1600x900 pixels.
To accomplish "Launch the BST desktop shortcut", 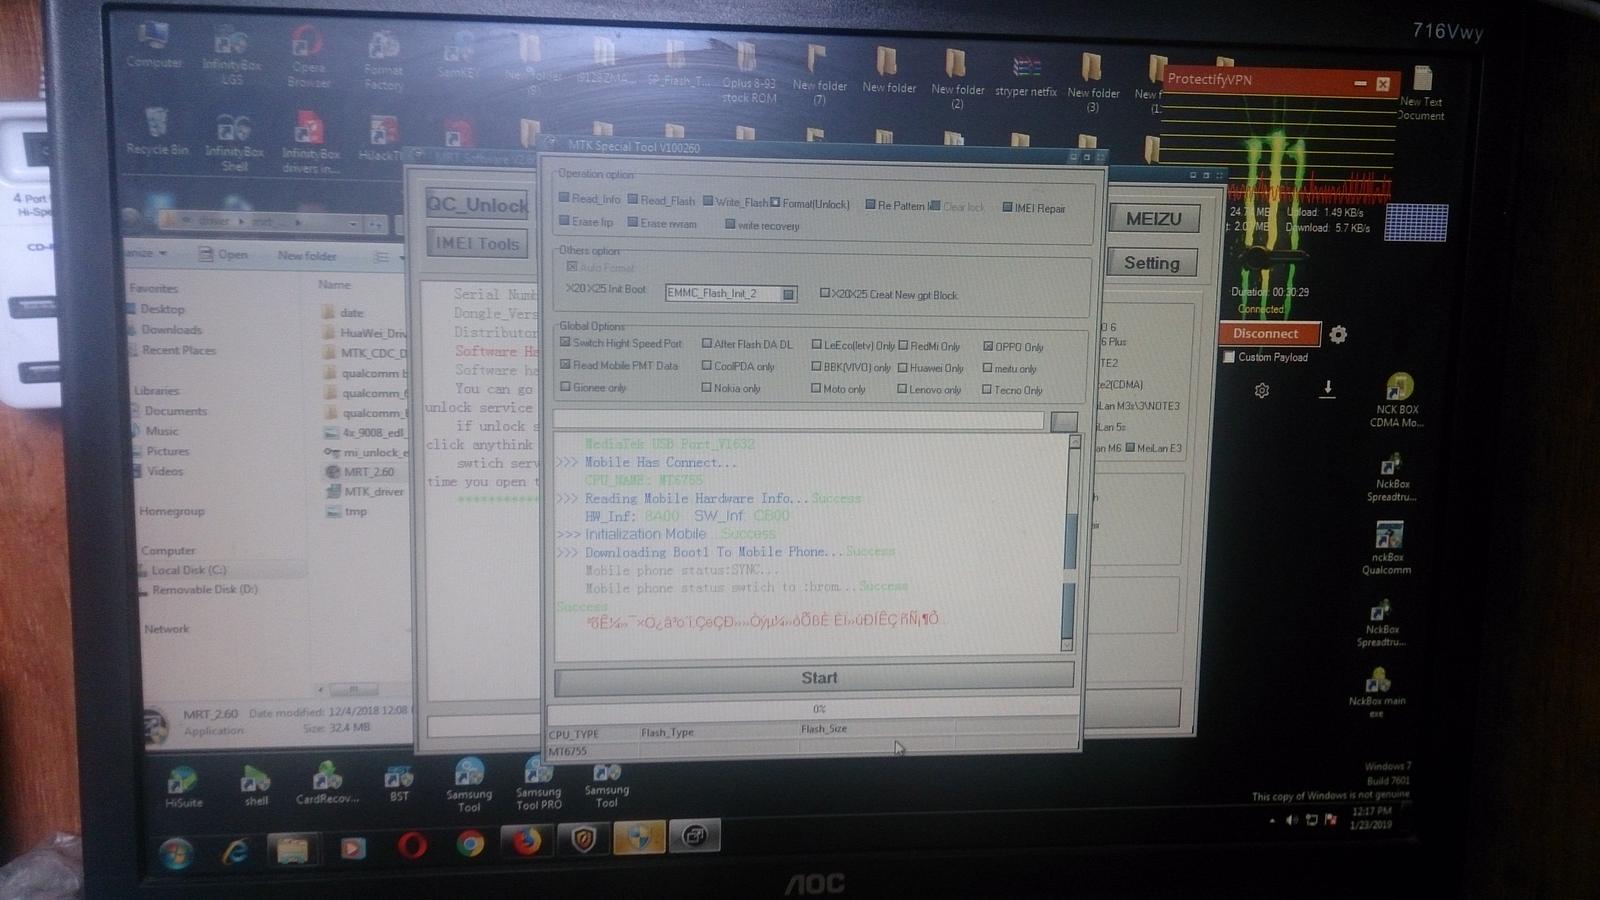I will pos(399,783).
